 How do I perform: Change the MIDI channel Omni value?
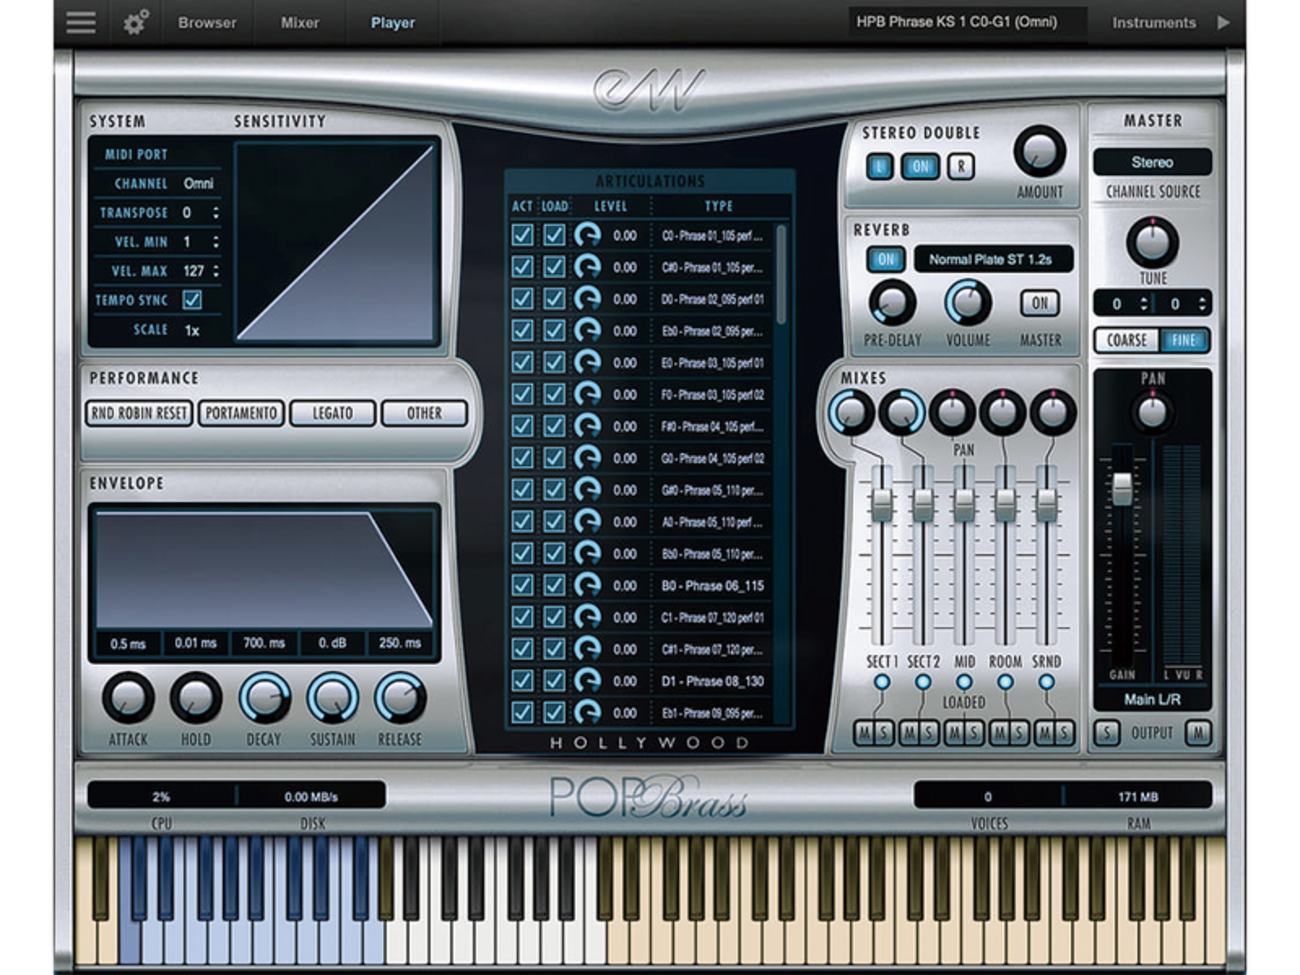click(198, 184)
